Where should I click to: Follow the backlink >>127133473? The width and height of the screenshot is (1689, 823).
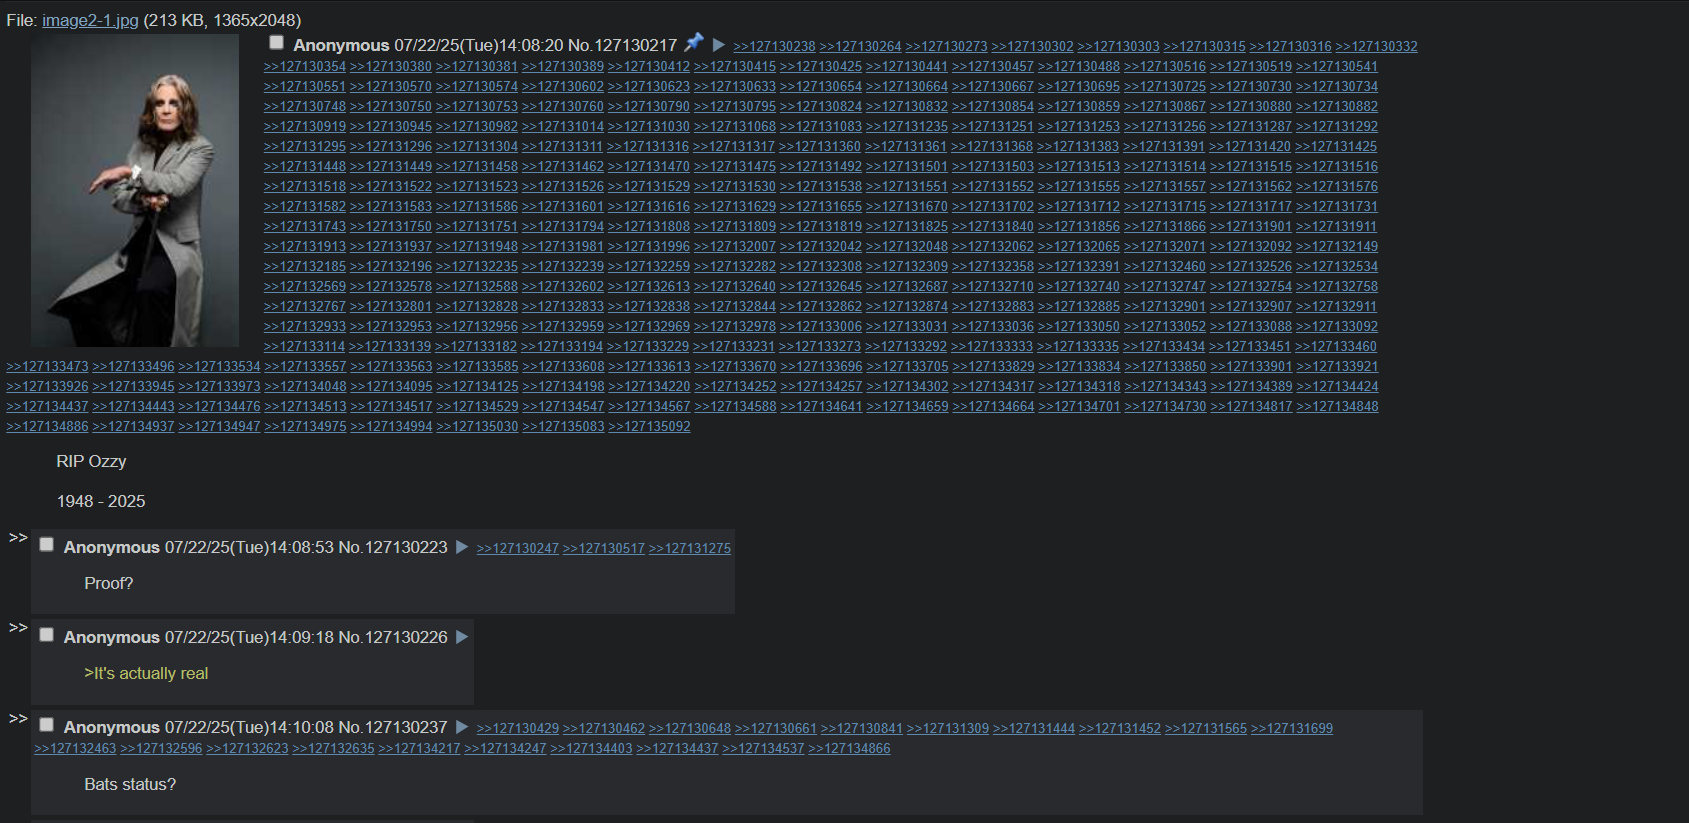point(47,367)
